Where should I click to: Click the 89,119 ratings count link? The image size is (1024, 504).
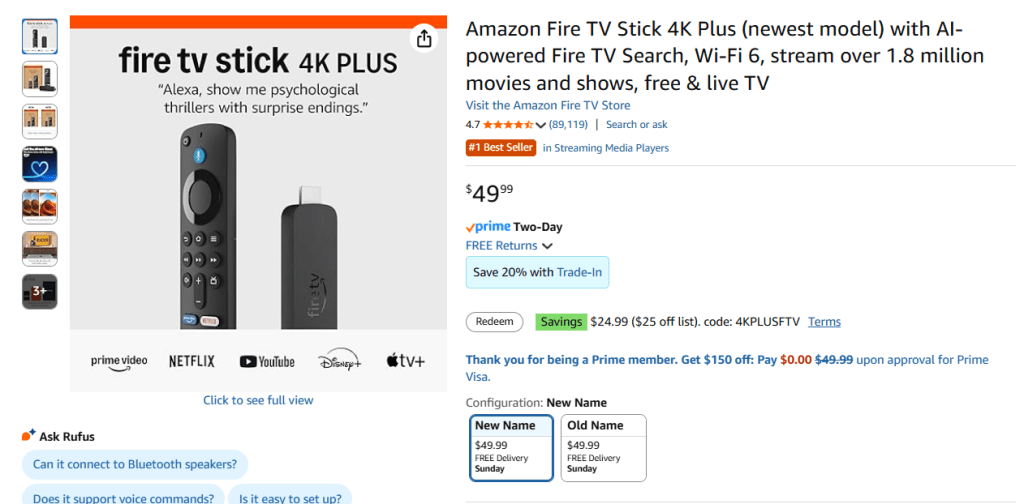568,125
